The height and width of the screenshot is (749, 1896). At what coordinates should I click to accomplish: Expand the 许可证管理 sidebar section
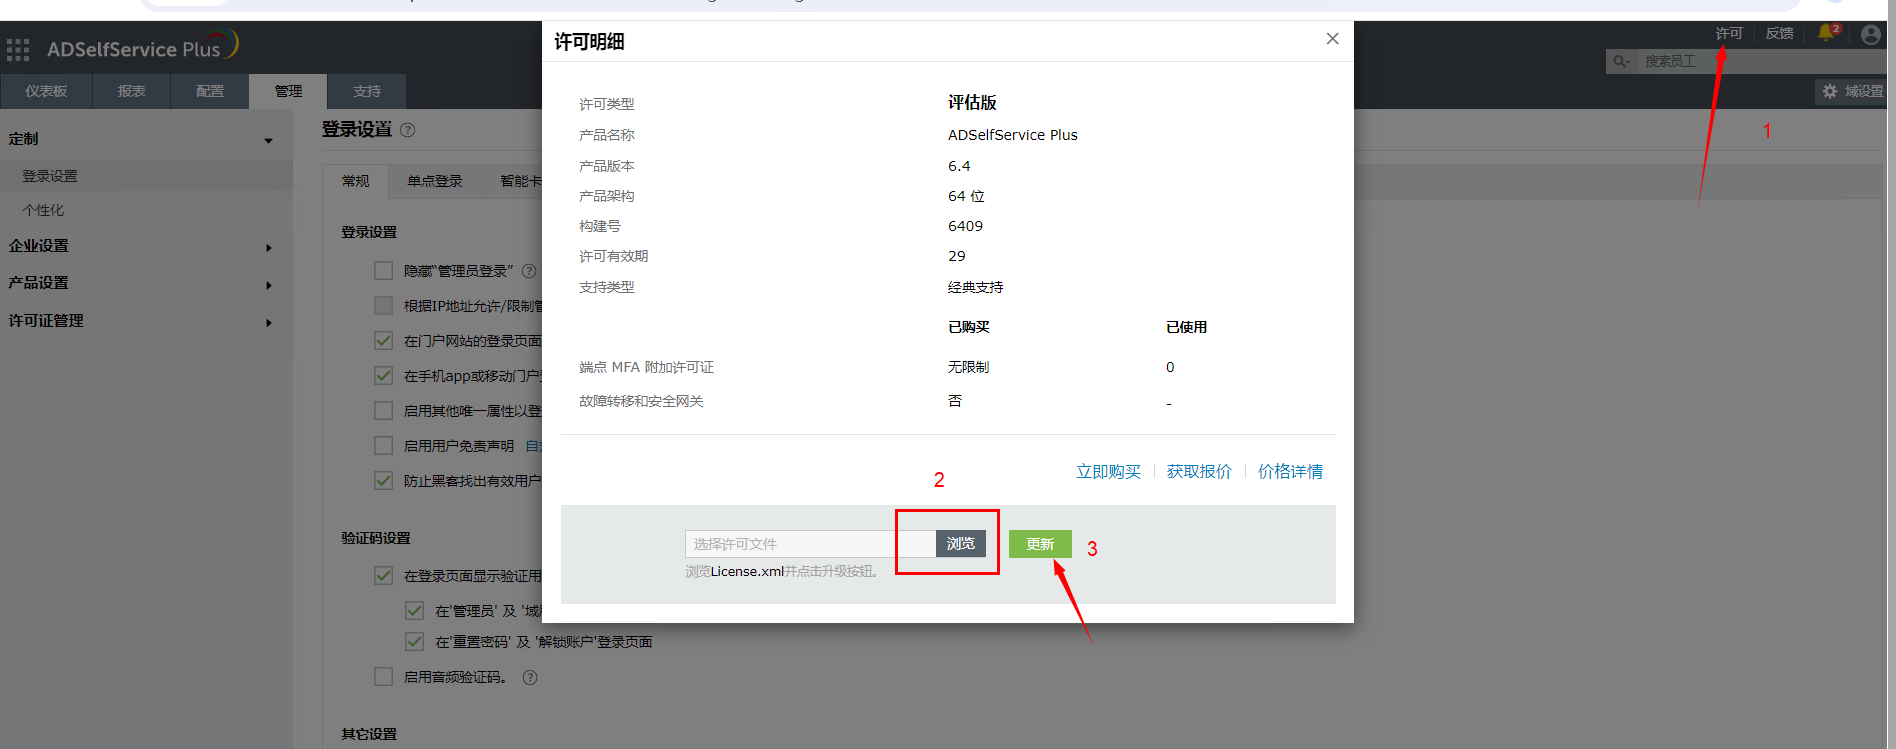tap(268, 323)
